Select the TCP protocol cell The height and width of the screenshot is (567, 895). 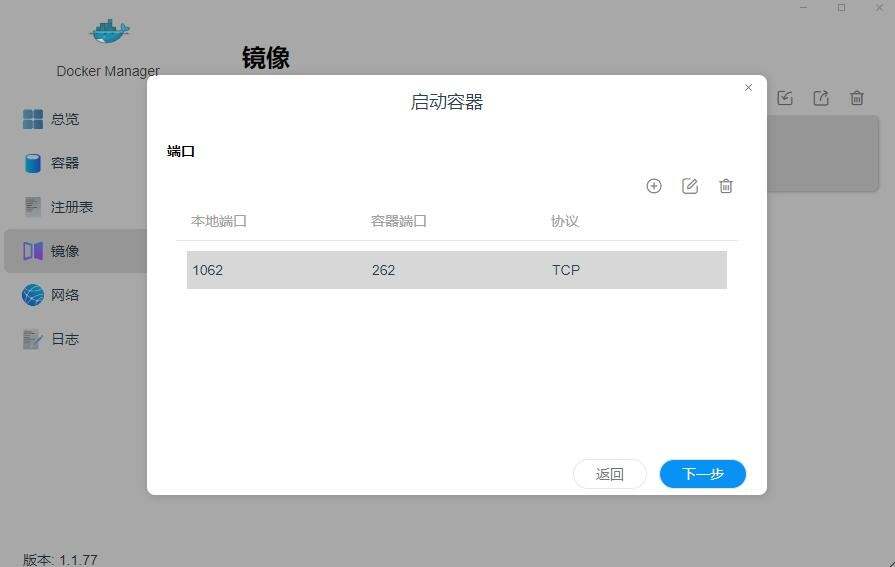[x=566, y=270]
